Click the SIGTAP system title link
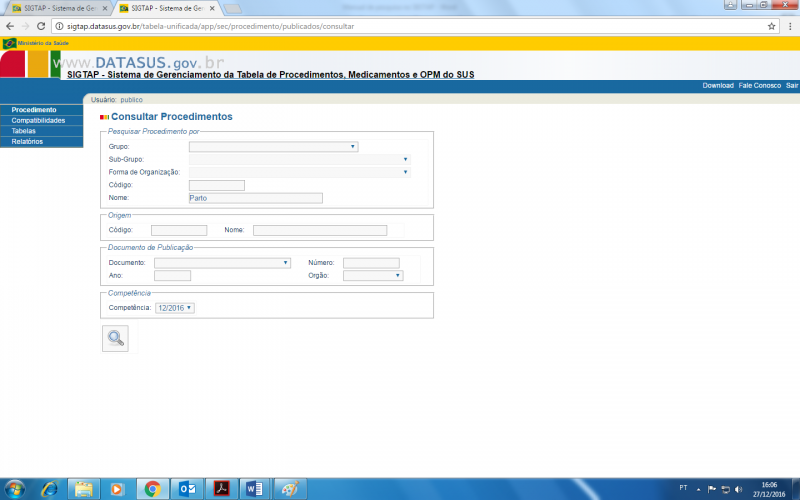Viewport: 800px width, 500px height. (x=270, y=75)
